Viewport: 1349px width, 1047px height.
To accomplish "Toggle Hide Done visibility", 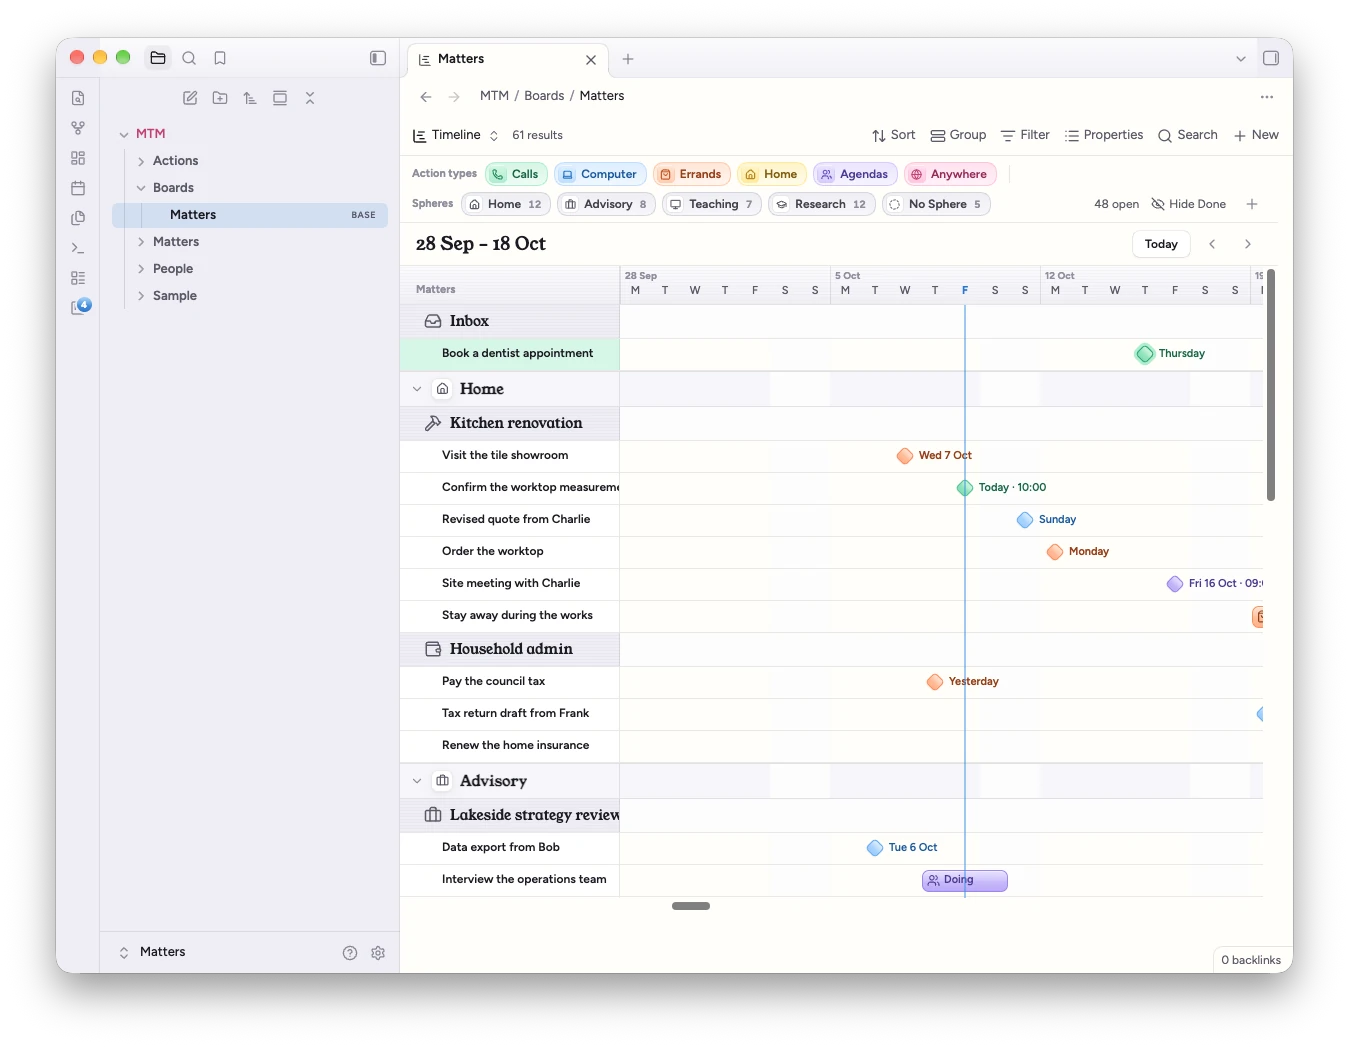I will [1188, 204].
